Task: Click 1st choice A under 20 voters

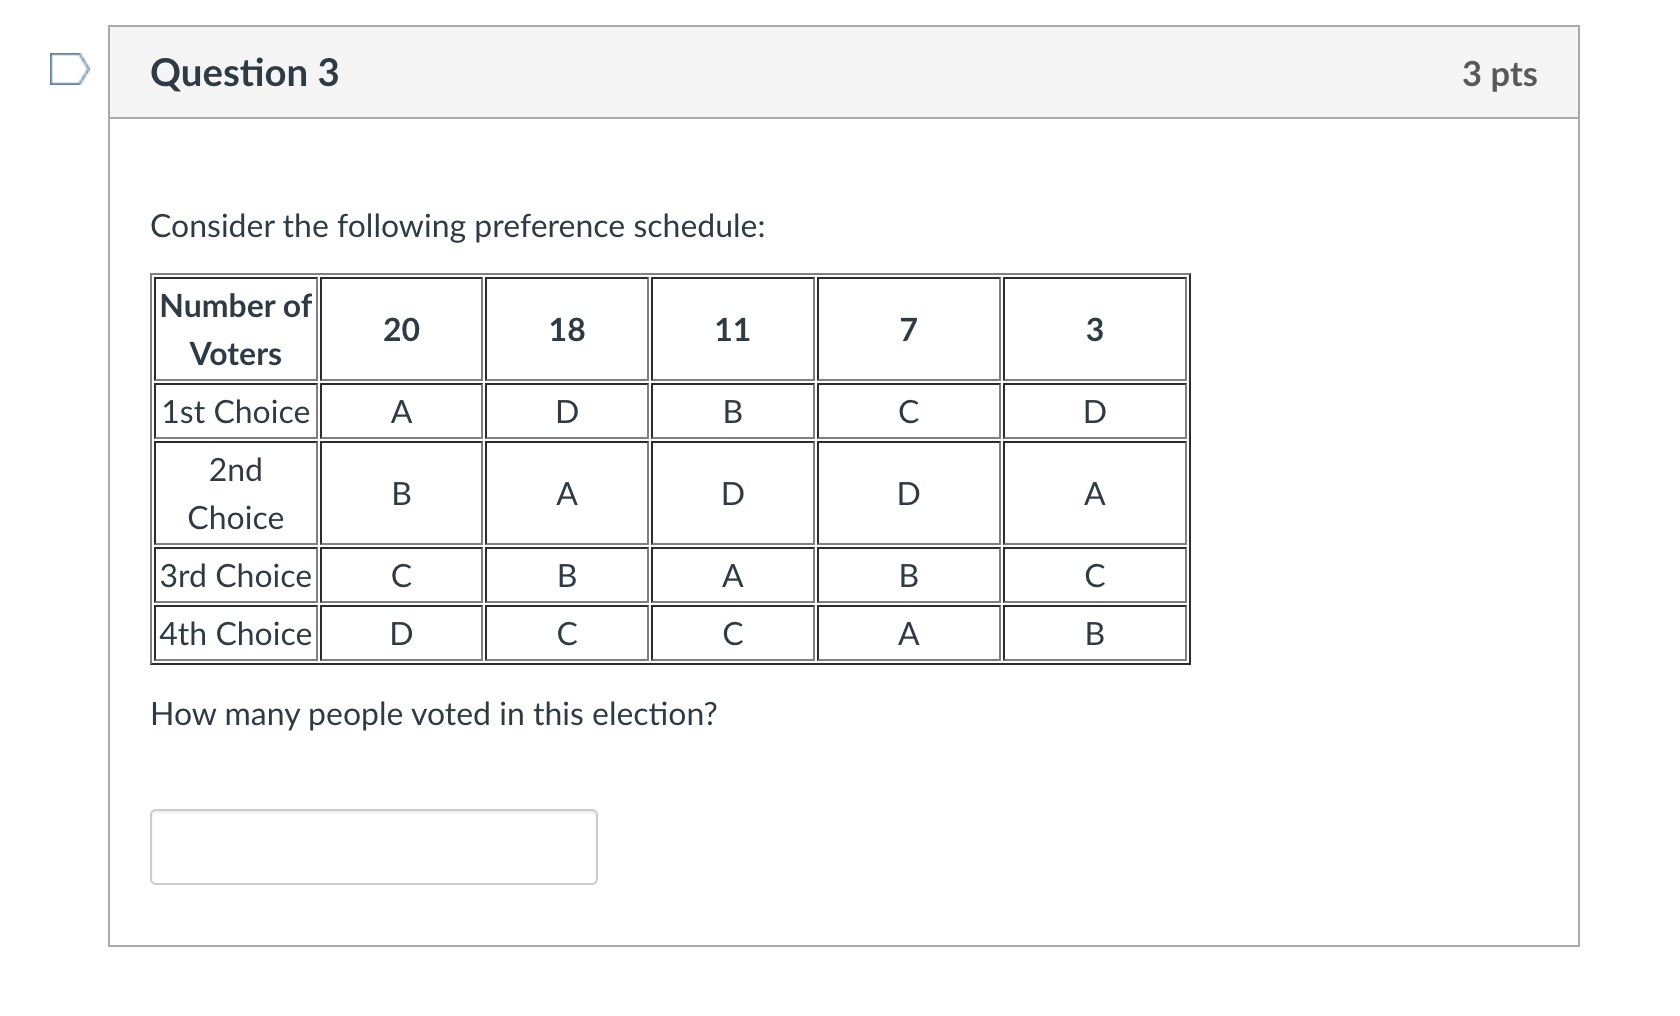Action: point(401,411)
